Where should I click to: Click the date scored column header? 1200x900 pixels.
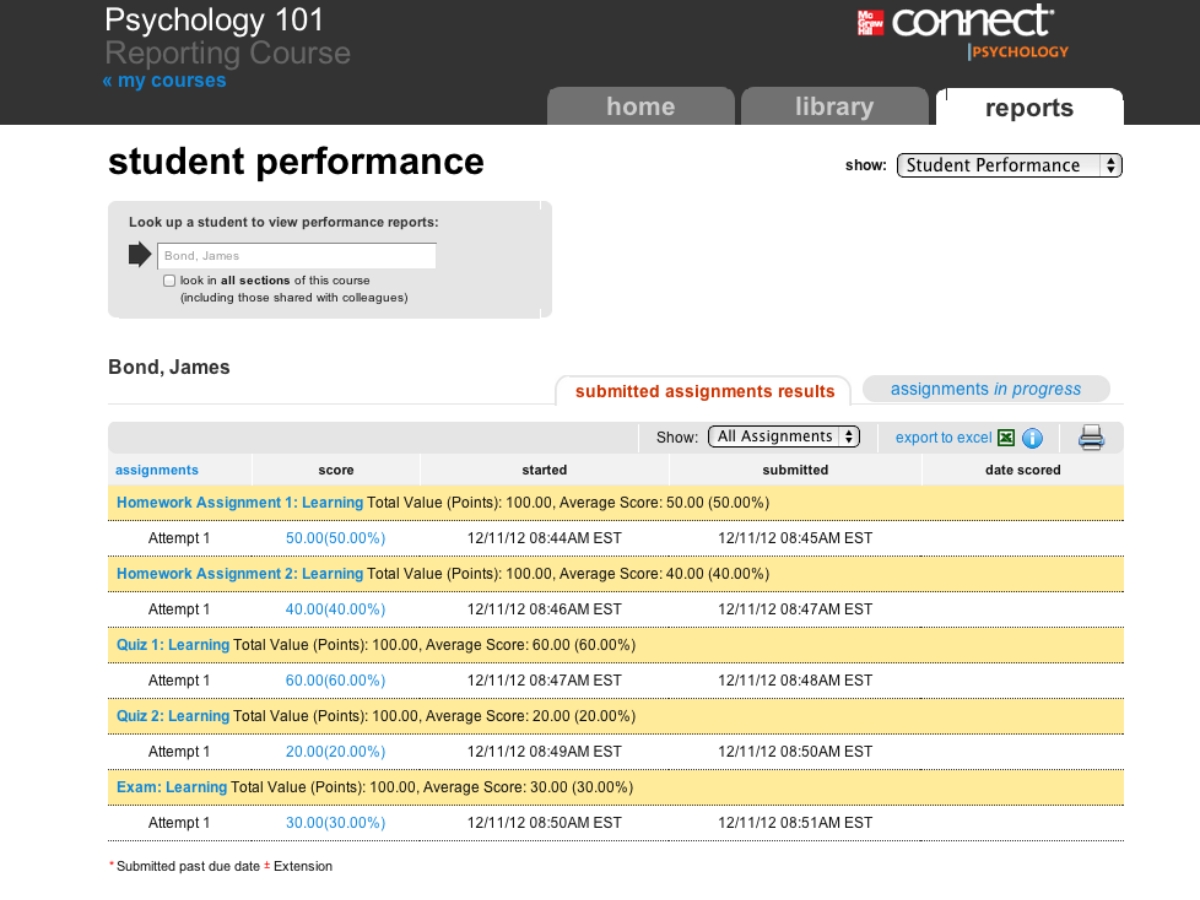[x=1023, y=470]
